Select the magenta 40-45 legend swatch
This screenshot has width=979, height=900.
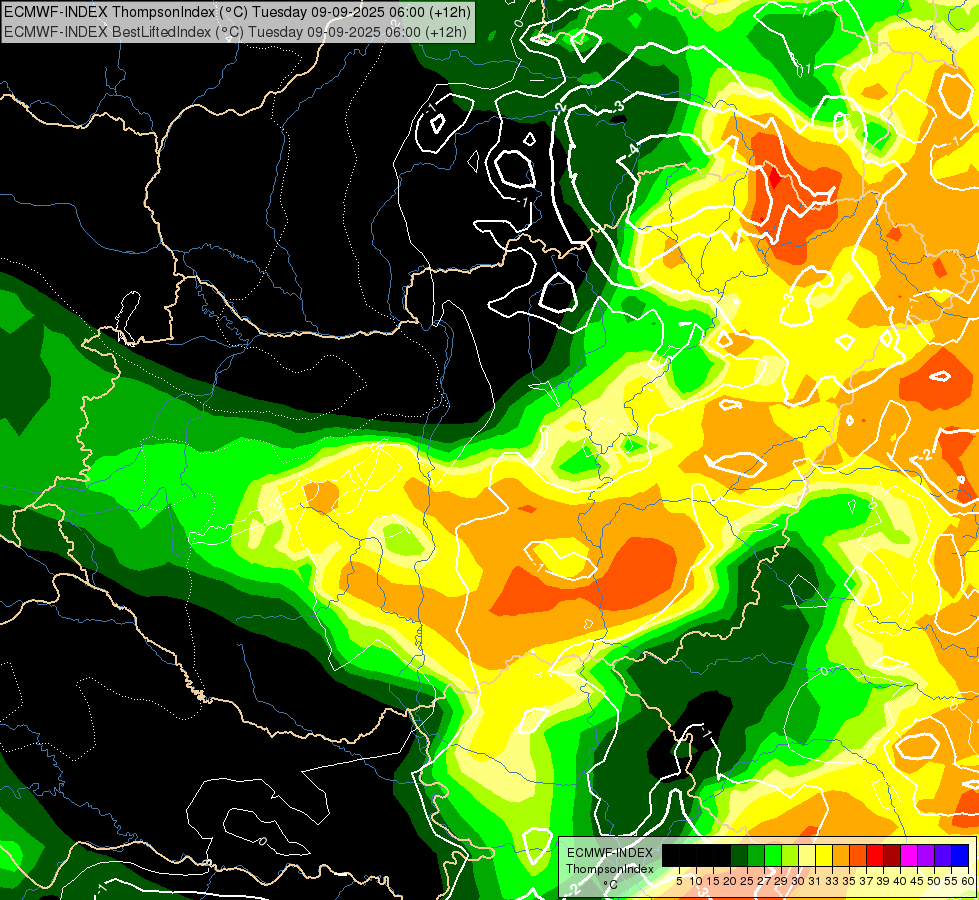tap(908, 855)
